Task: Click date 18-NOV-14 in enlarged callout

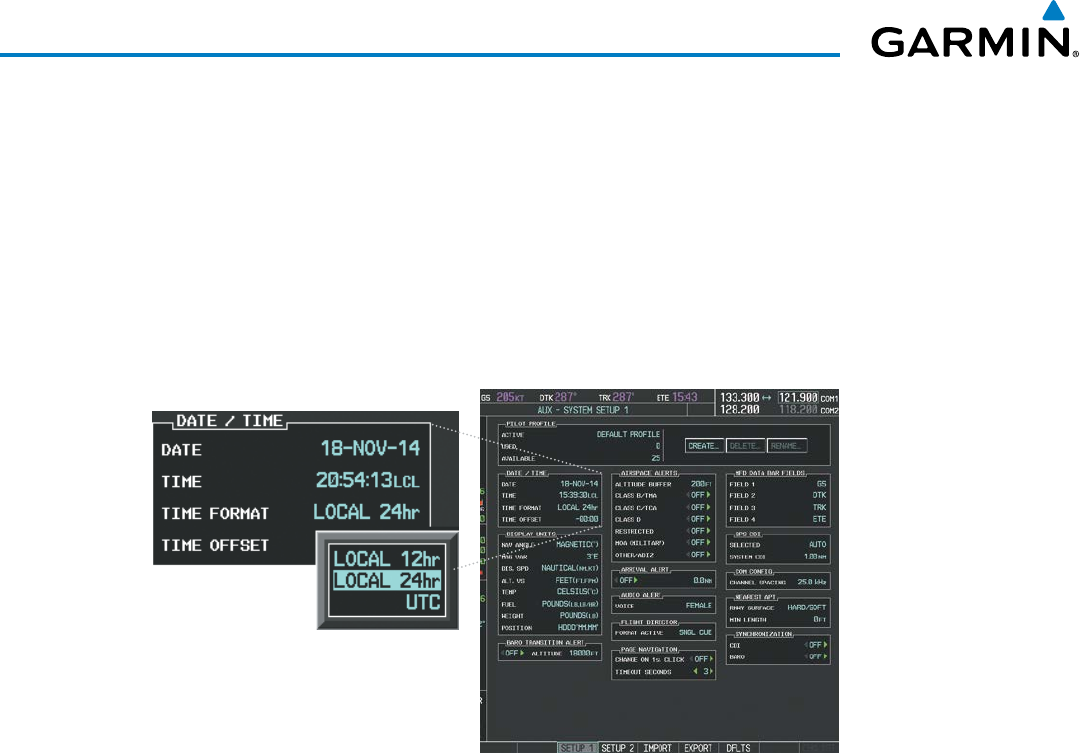Action: (x=370, y=448)
